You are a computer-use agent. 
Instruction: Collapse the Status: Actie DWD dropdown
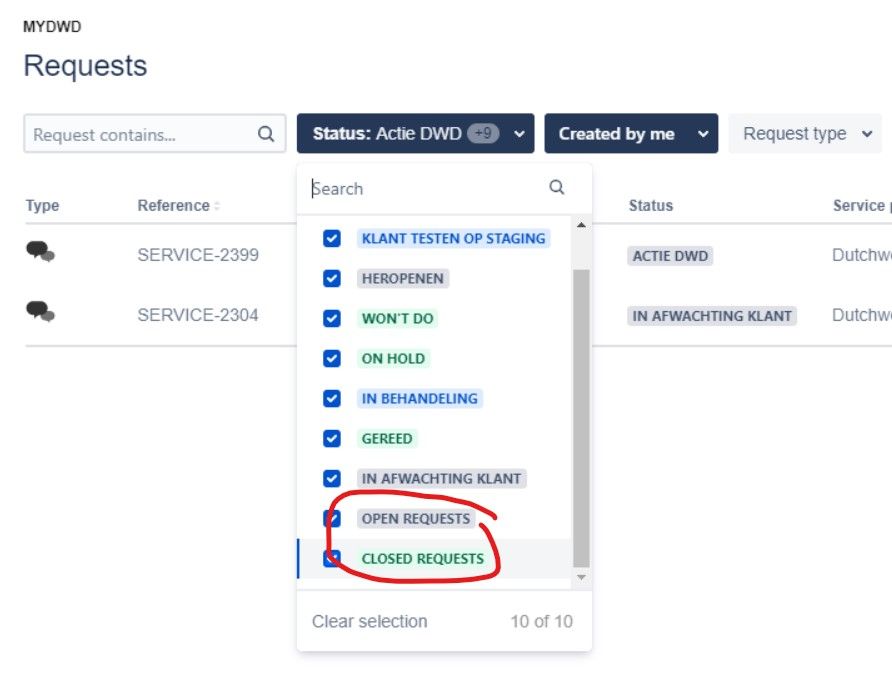coord(415,134)
